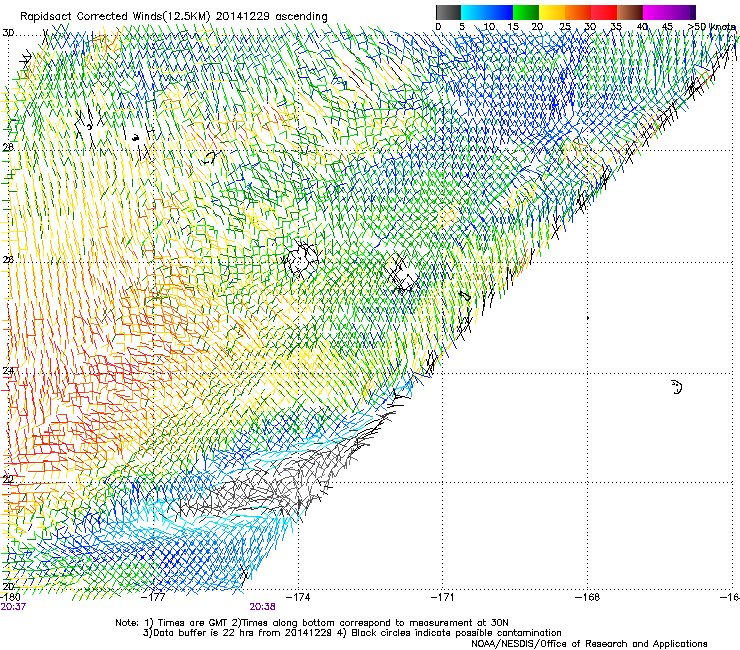Screen dimensions: 740x650
Task: Click the latitude label '30'
Action: click(8, 33)
